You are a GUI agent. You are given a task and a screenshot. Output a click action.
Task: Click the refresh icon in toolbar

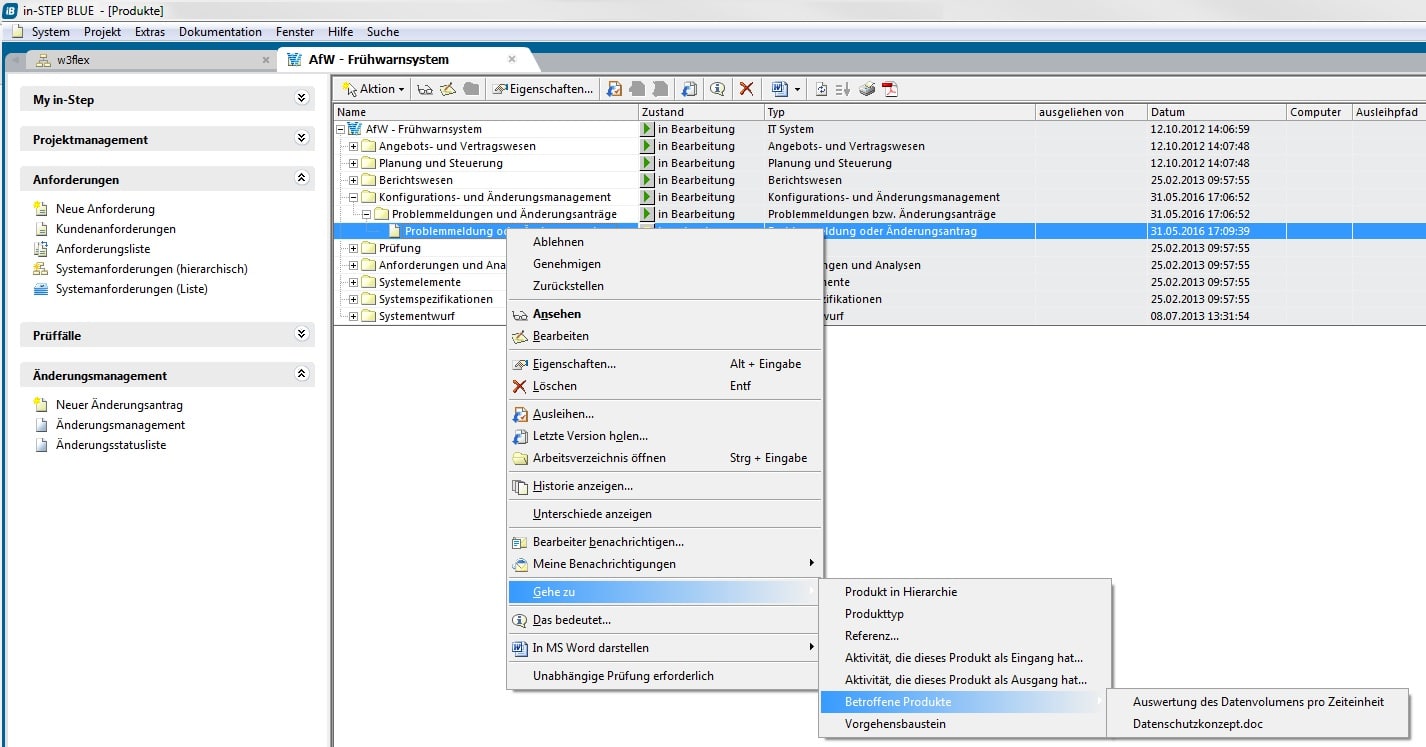tap(821, 89)
